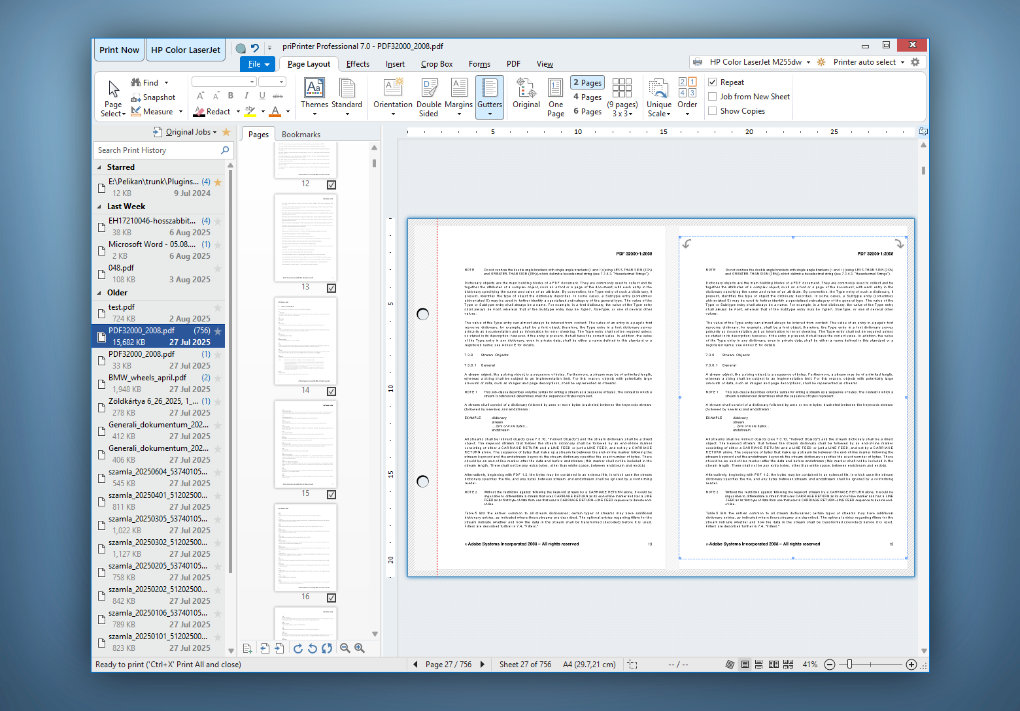Switch to the Bookmarks tab
This screenshot has width=1020, height=711.
point(301,134)
